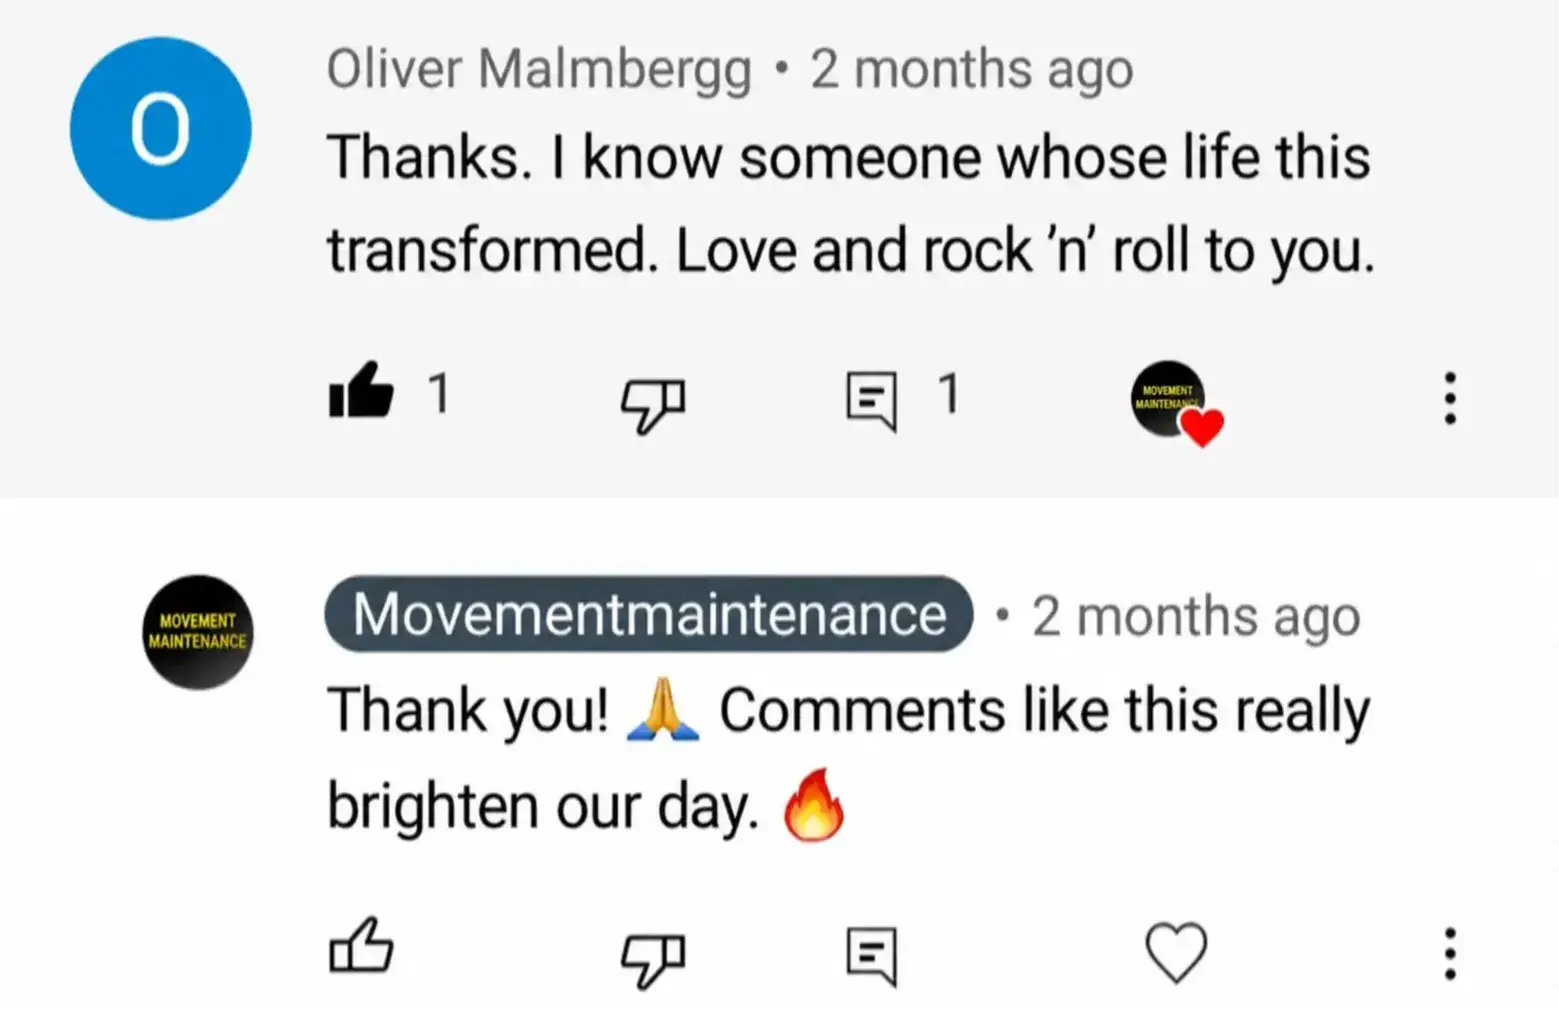Viewport: 1559px width, 1009px height.
Task: Expand Oliver's comment text about life transformed
Action: point(850,203)
